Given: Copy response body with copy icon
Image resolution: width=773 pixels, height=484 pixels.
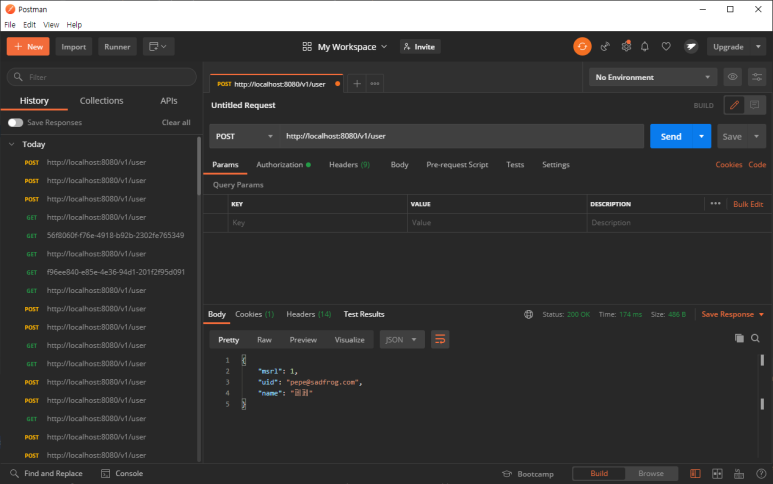Looking at the screenshot, I should tap(739, 338).
